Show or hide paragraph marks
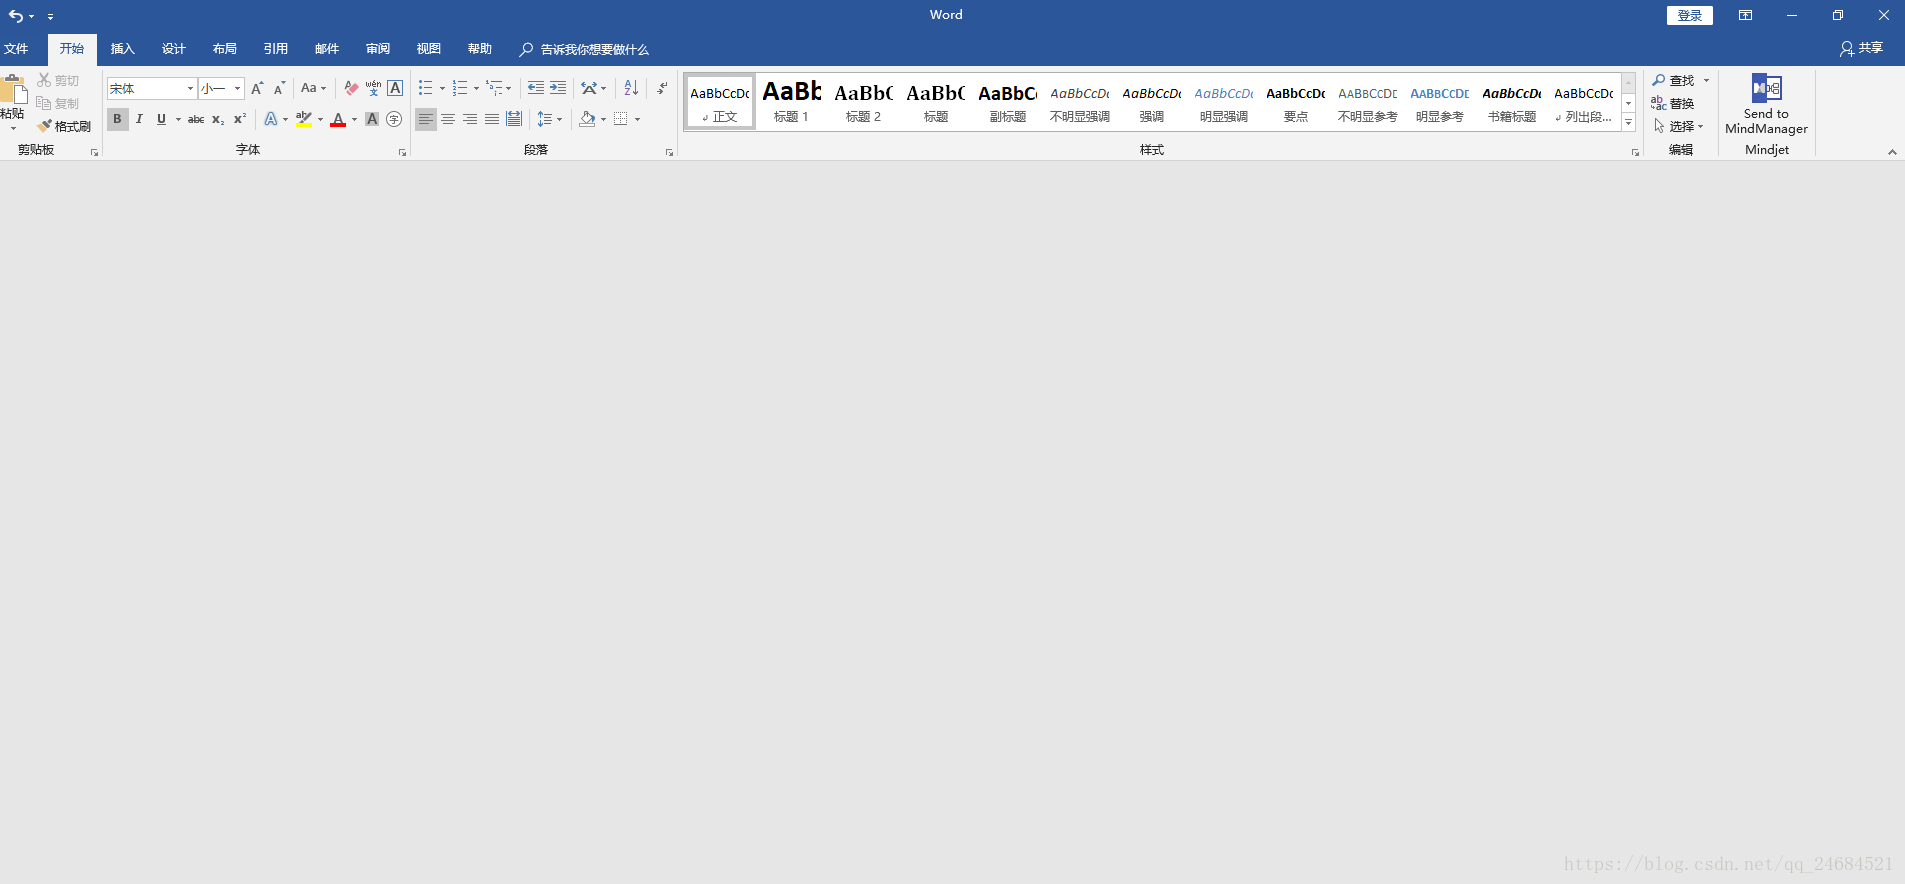Screen dimensions: 1905x884 pyautogui.click(x=662, y=88)
